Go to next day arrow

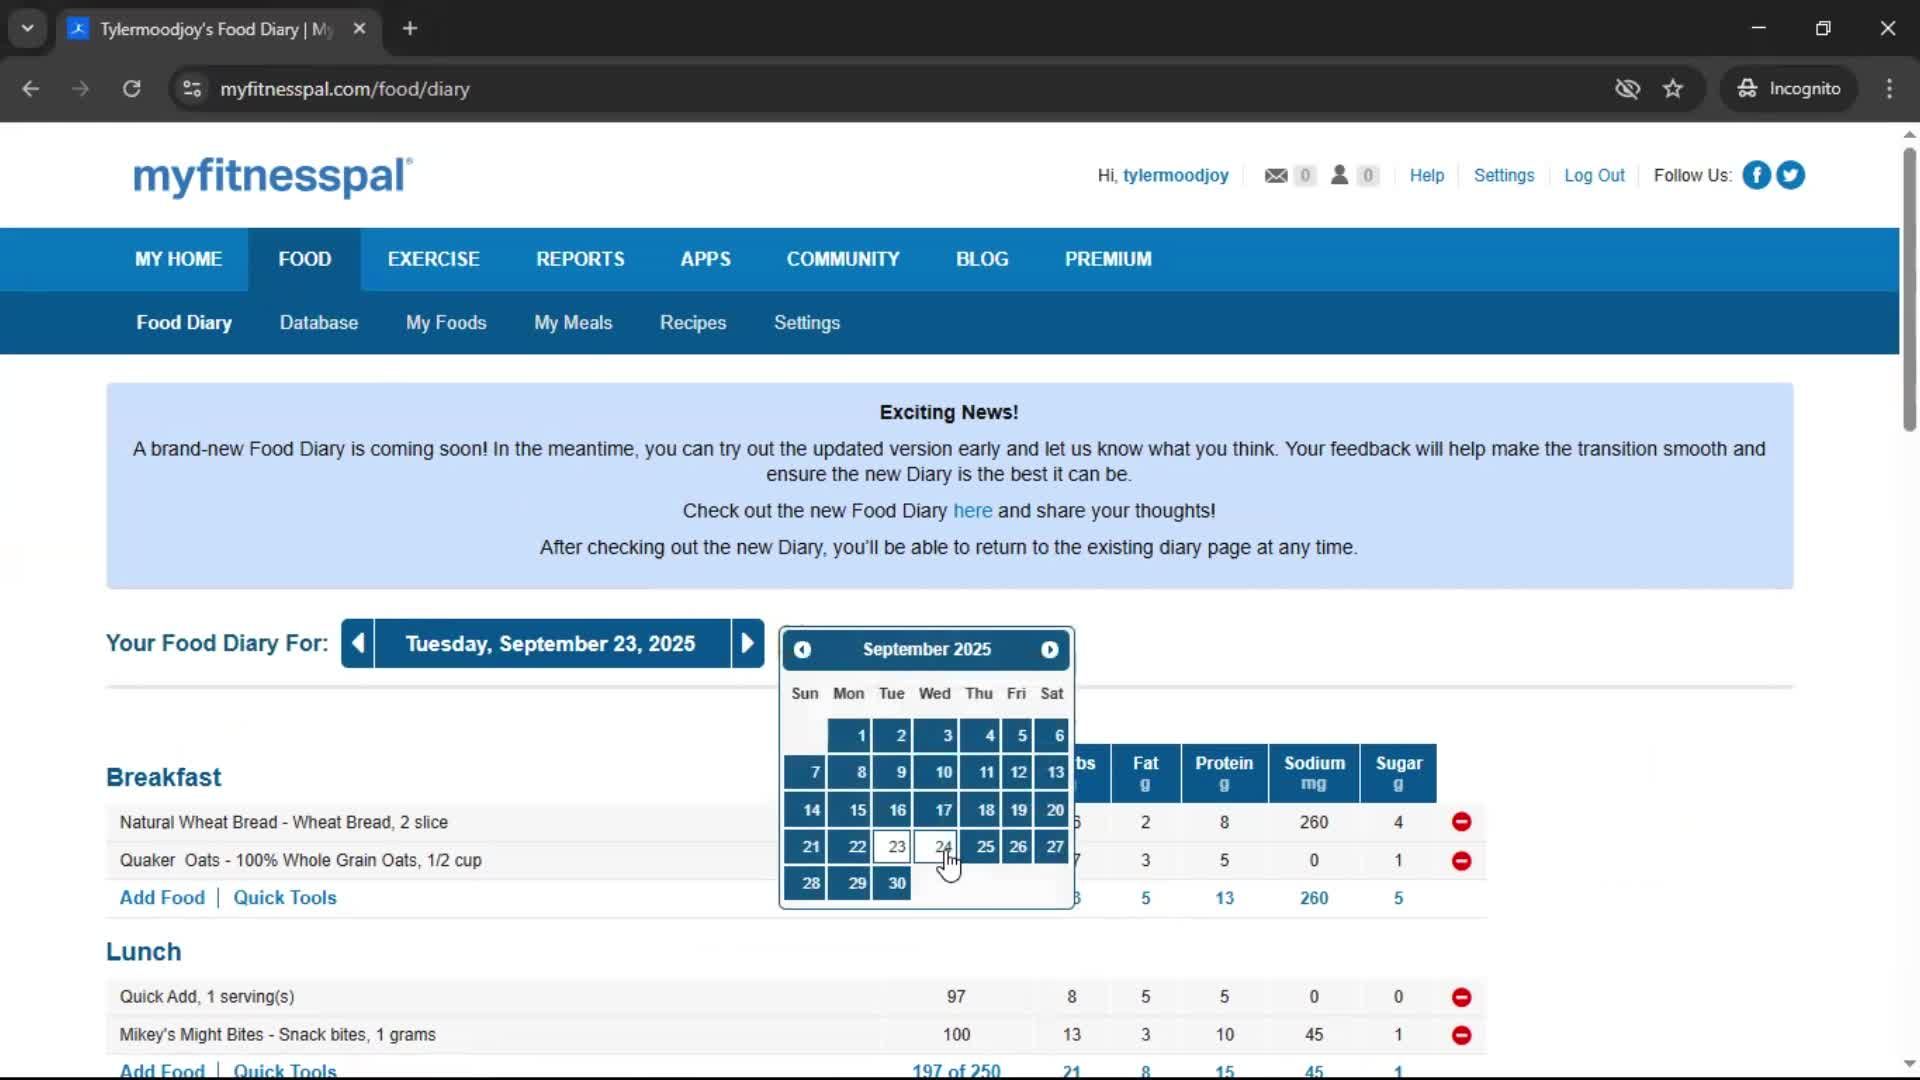tap(747, 643)
